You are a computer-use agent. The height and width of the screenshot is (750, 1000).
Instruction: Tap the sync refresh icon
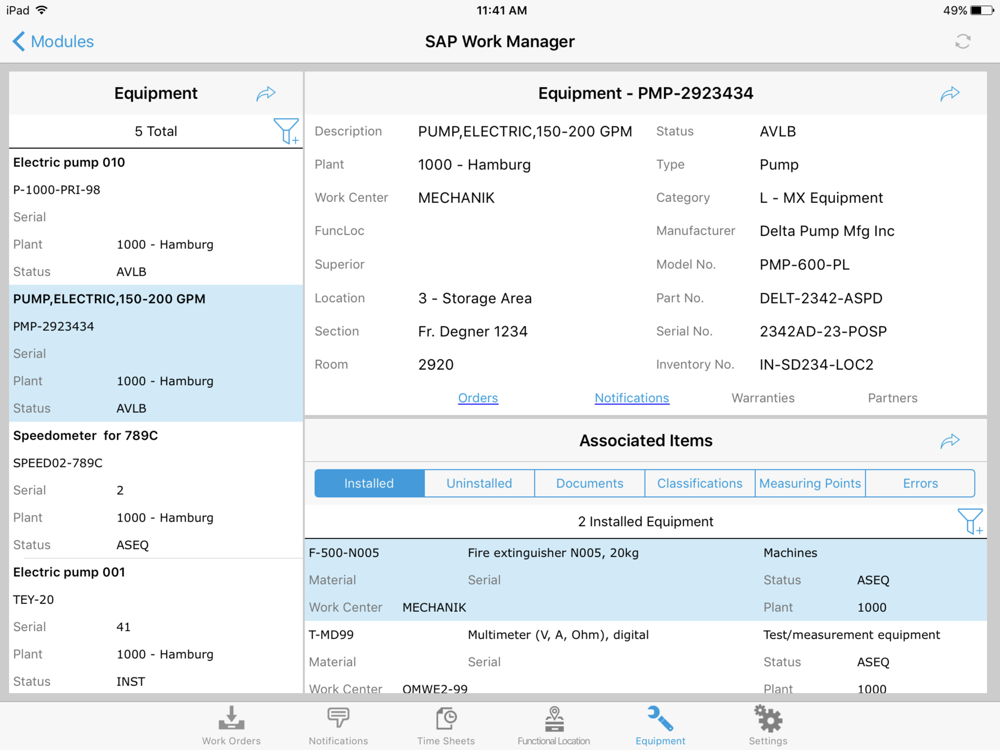(962, 41)
